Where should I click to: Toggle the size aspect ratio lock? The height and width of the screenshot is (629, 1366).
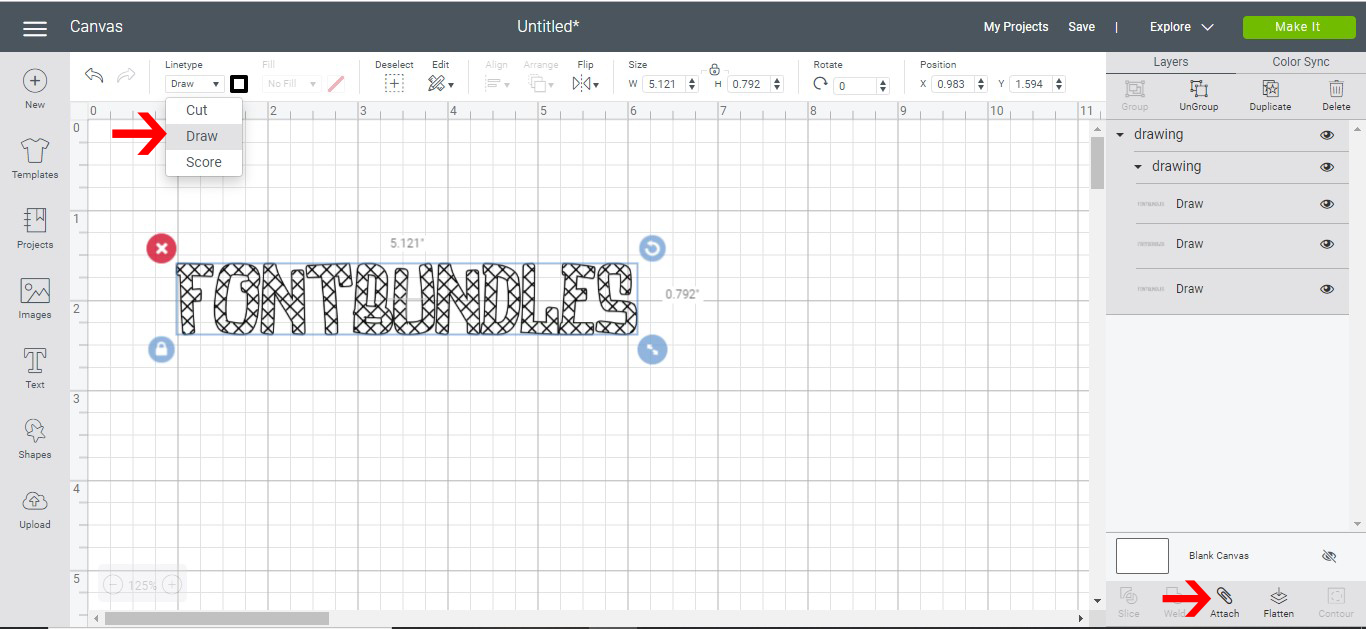point(714,69)
